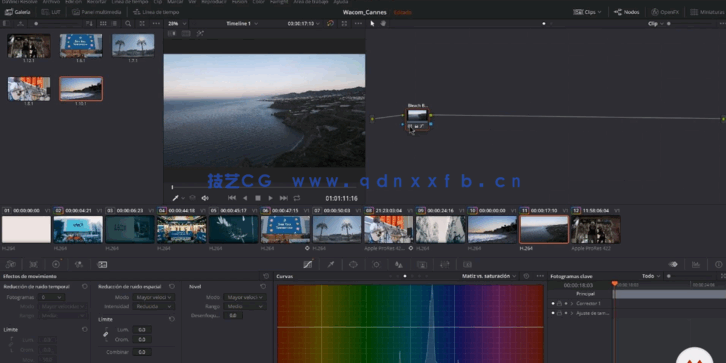Open the Intensidad Reducida dropdown
The height and width of the screenshot is (363, 726).
pyautogui.click(x=153, y=307)
